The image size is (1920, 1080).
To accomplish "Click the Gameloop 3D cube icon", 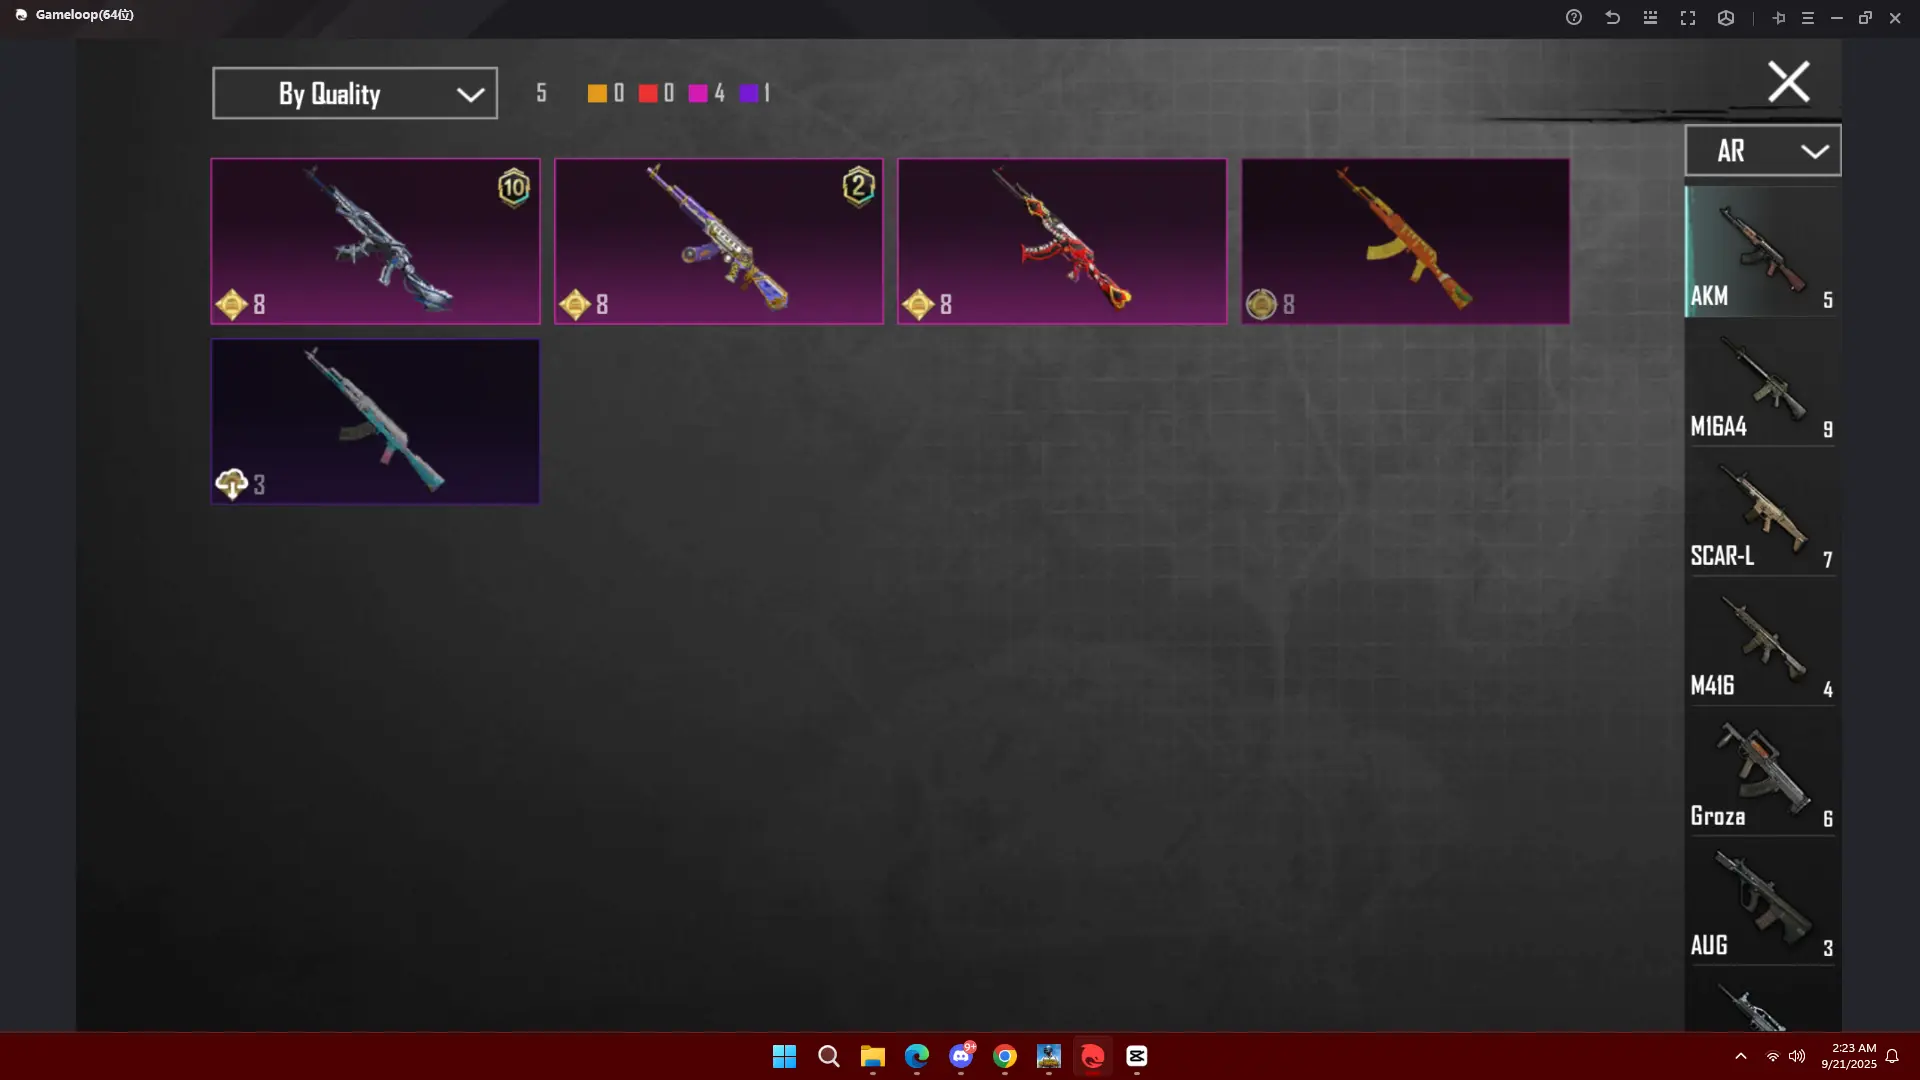I will [1726, 18].
